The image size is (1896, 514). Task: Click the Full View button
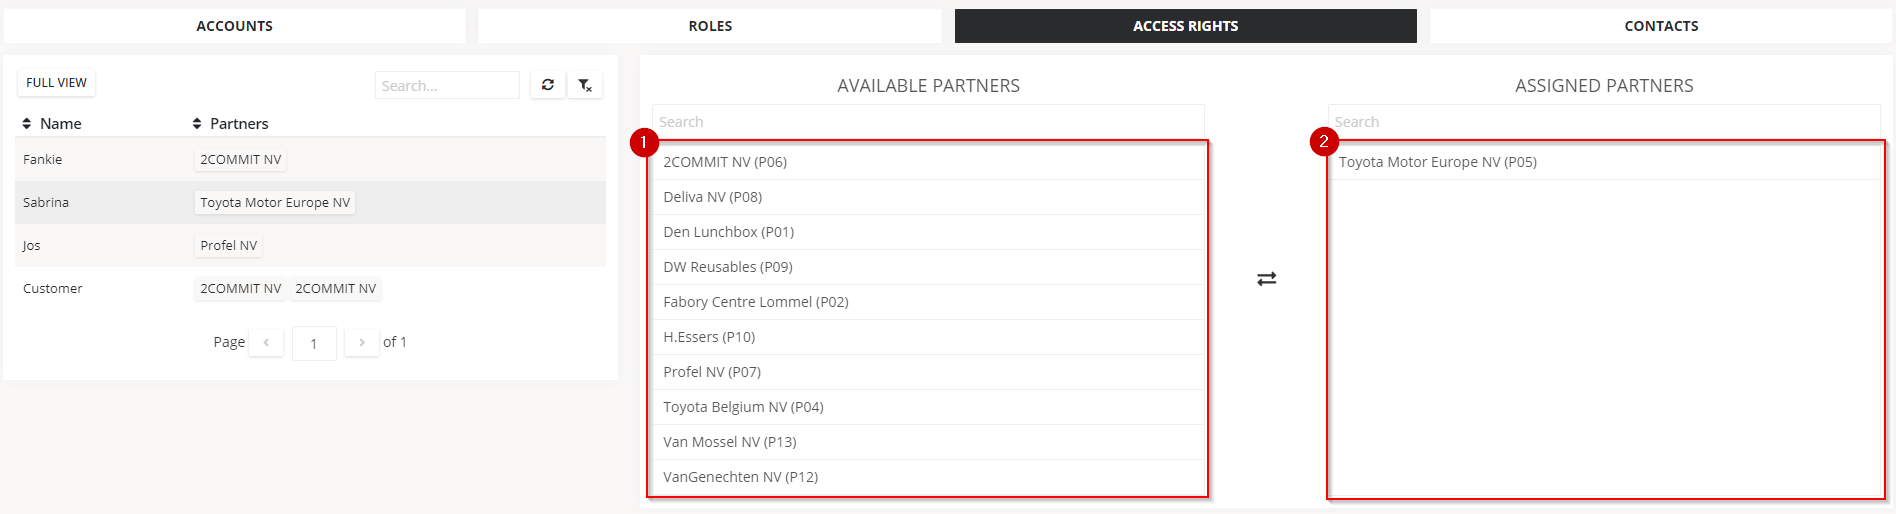(x=56, y=83)
